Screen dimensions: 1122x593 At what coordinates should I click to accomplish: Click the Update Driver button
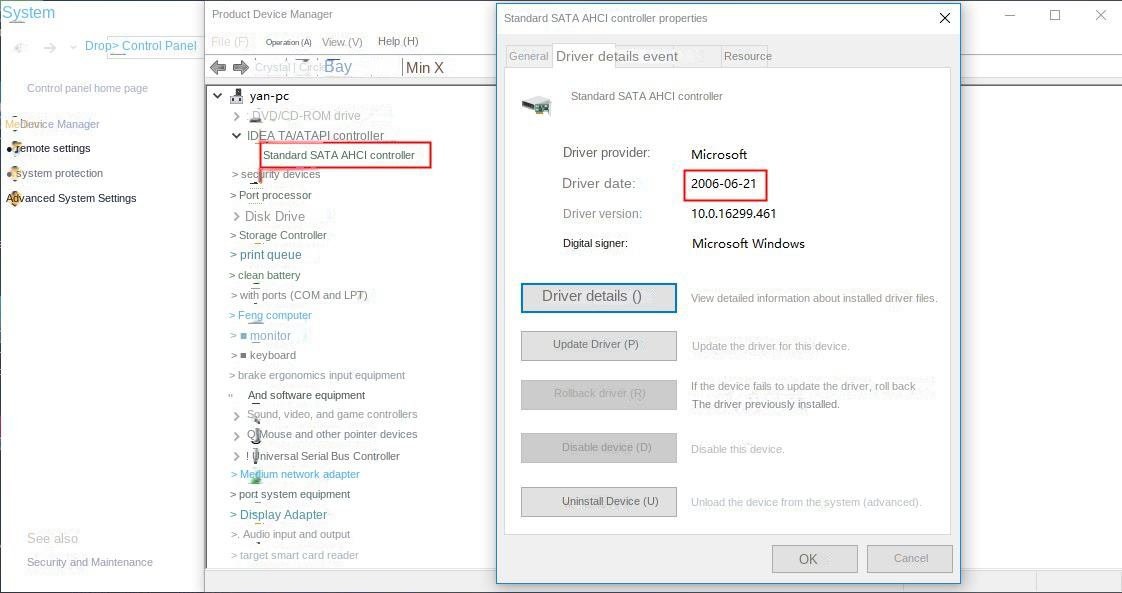(x=598, y=345)
